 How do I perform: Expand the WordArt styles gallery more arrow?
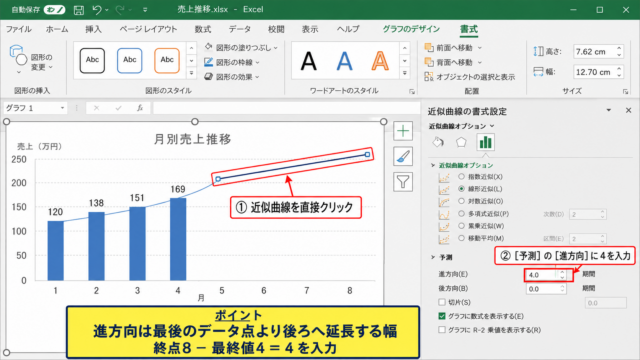pyautogui.click(x=404, y=73)
